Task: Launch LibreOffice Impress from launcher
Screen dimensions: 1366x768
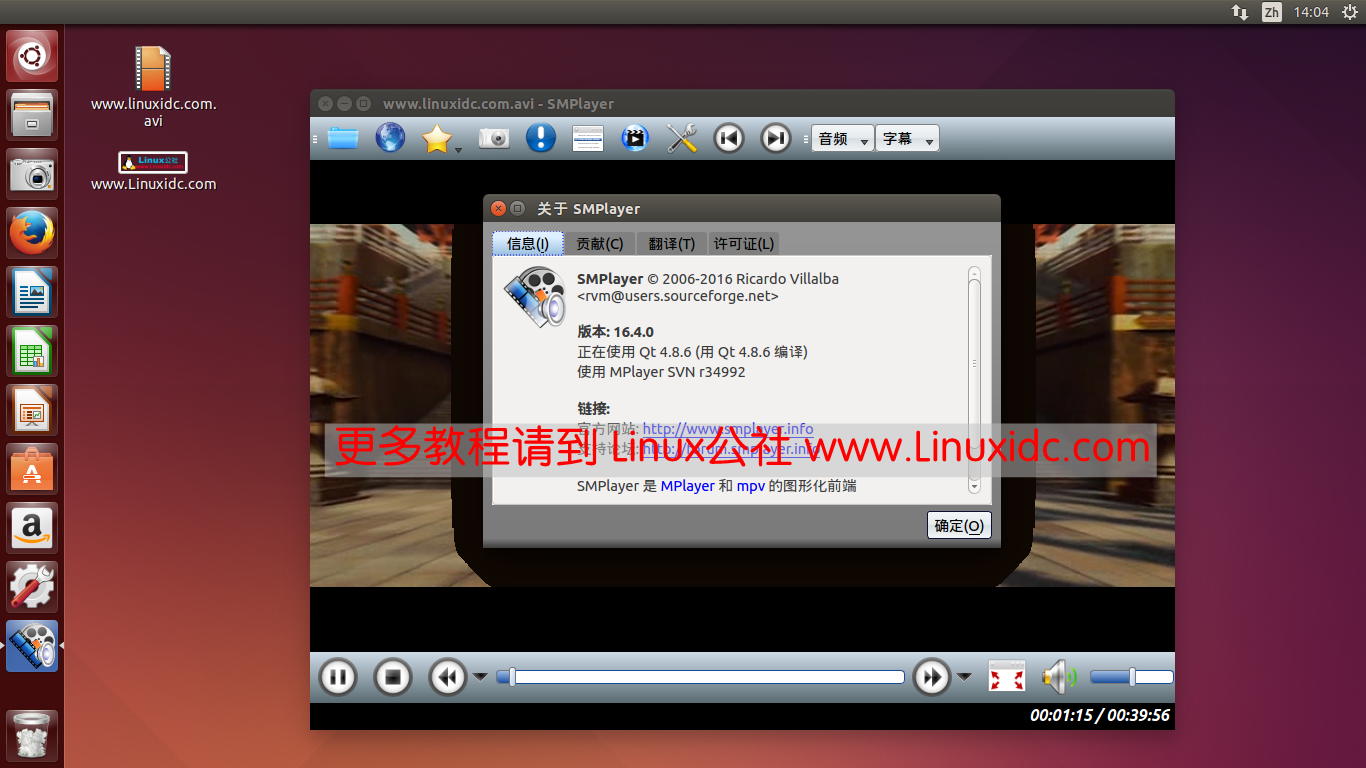Action: pyautogui.click(x=32, y=410)
